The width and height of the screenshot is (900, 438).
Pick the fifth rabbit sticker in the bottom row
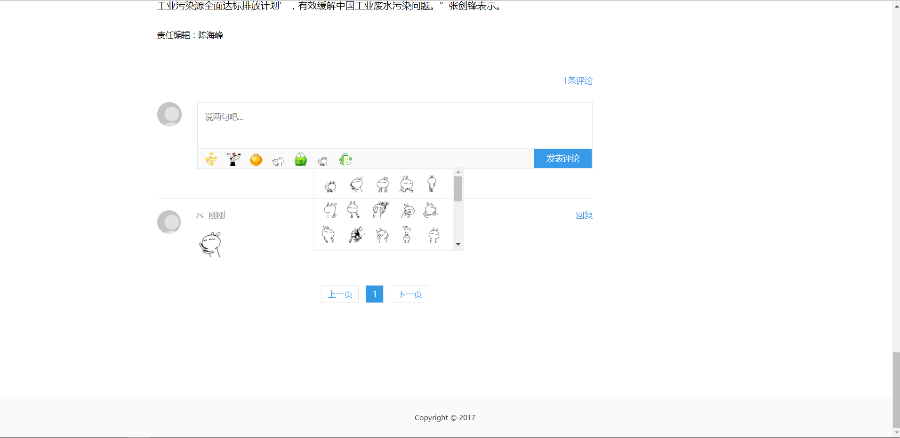coord(433,235)
